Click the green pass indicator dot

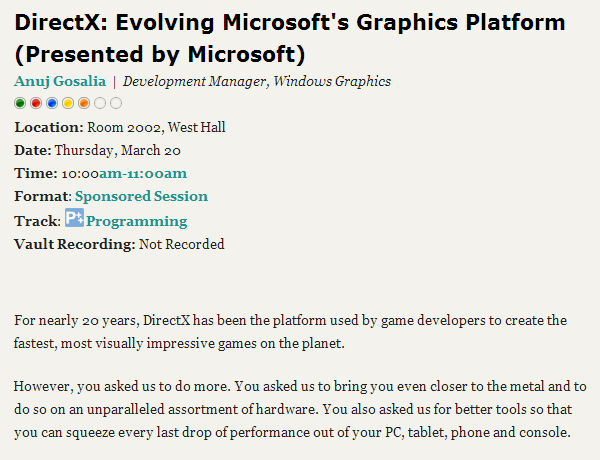[x=20, y=103]
